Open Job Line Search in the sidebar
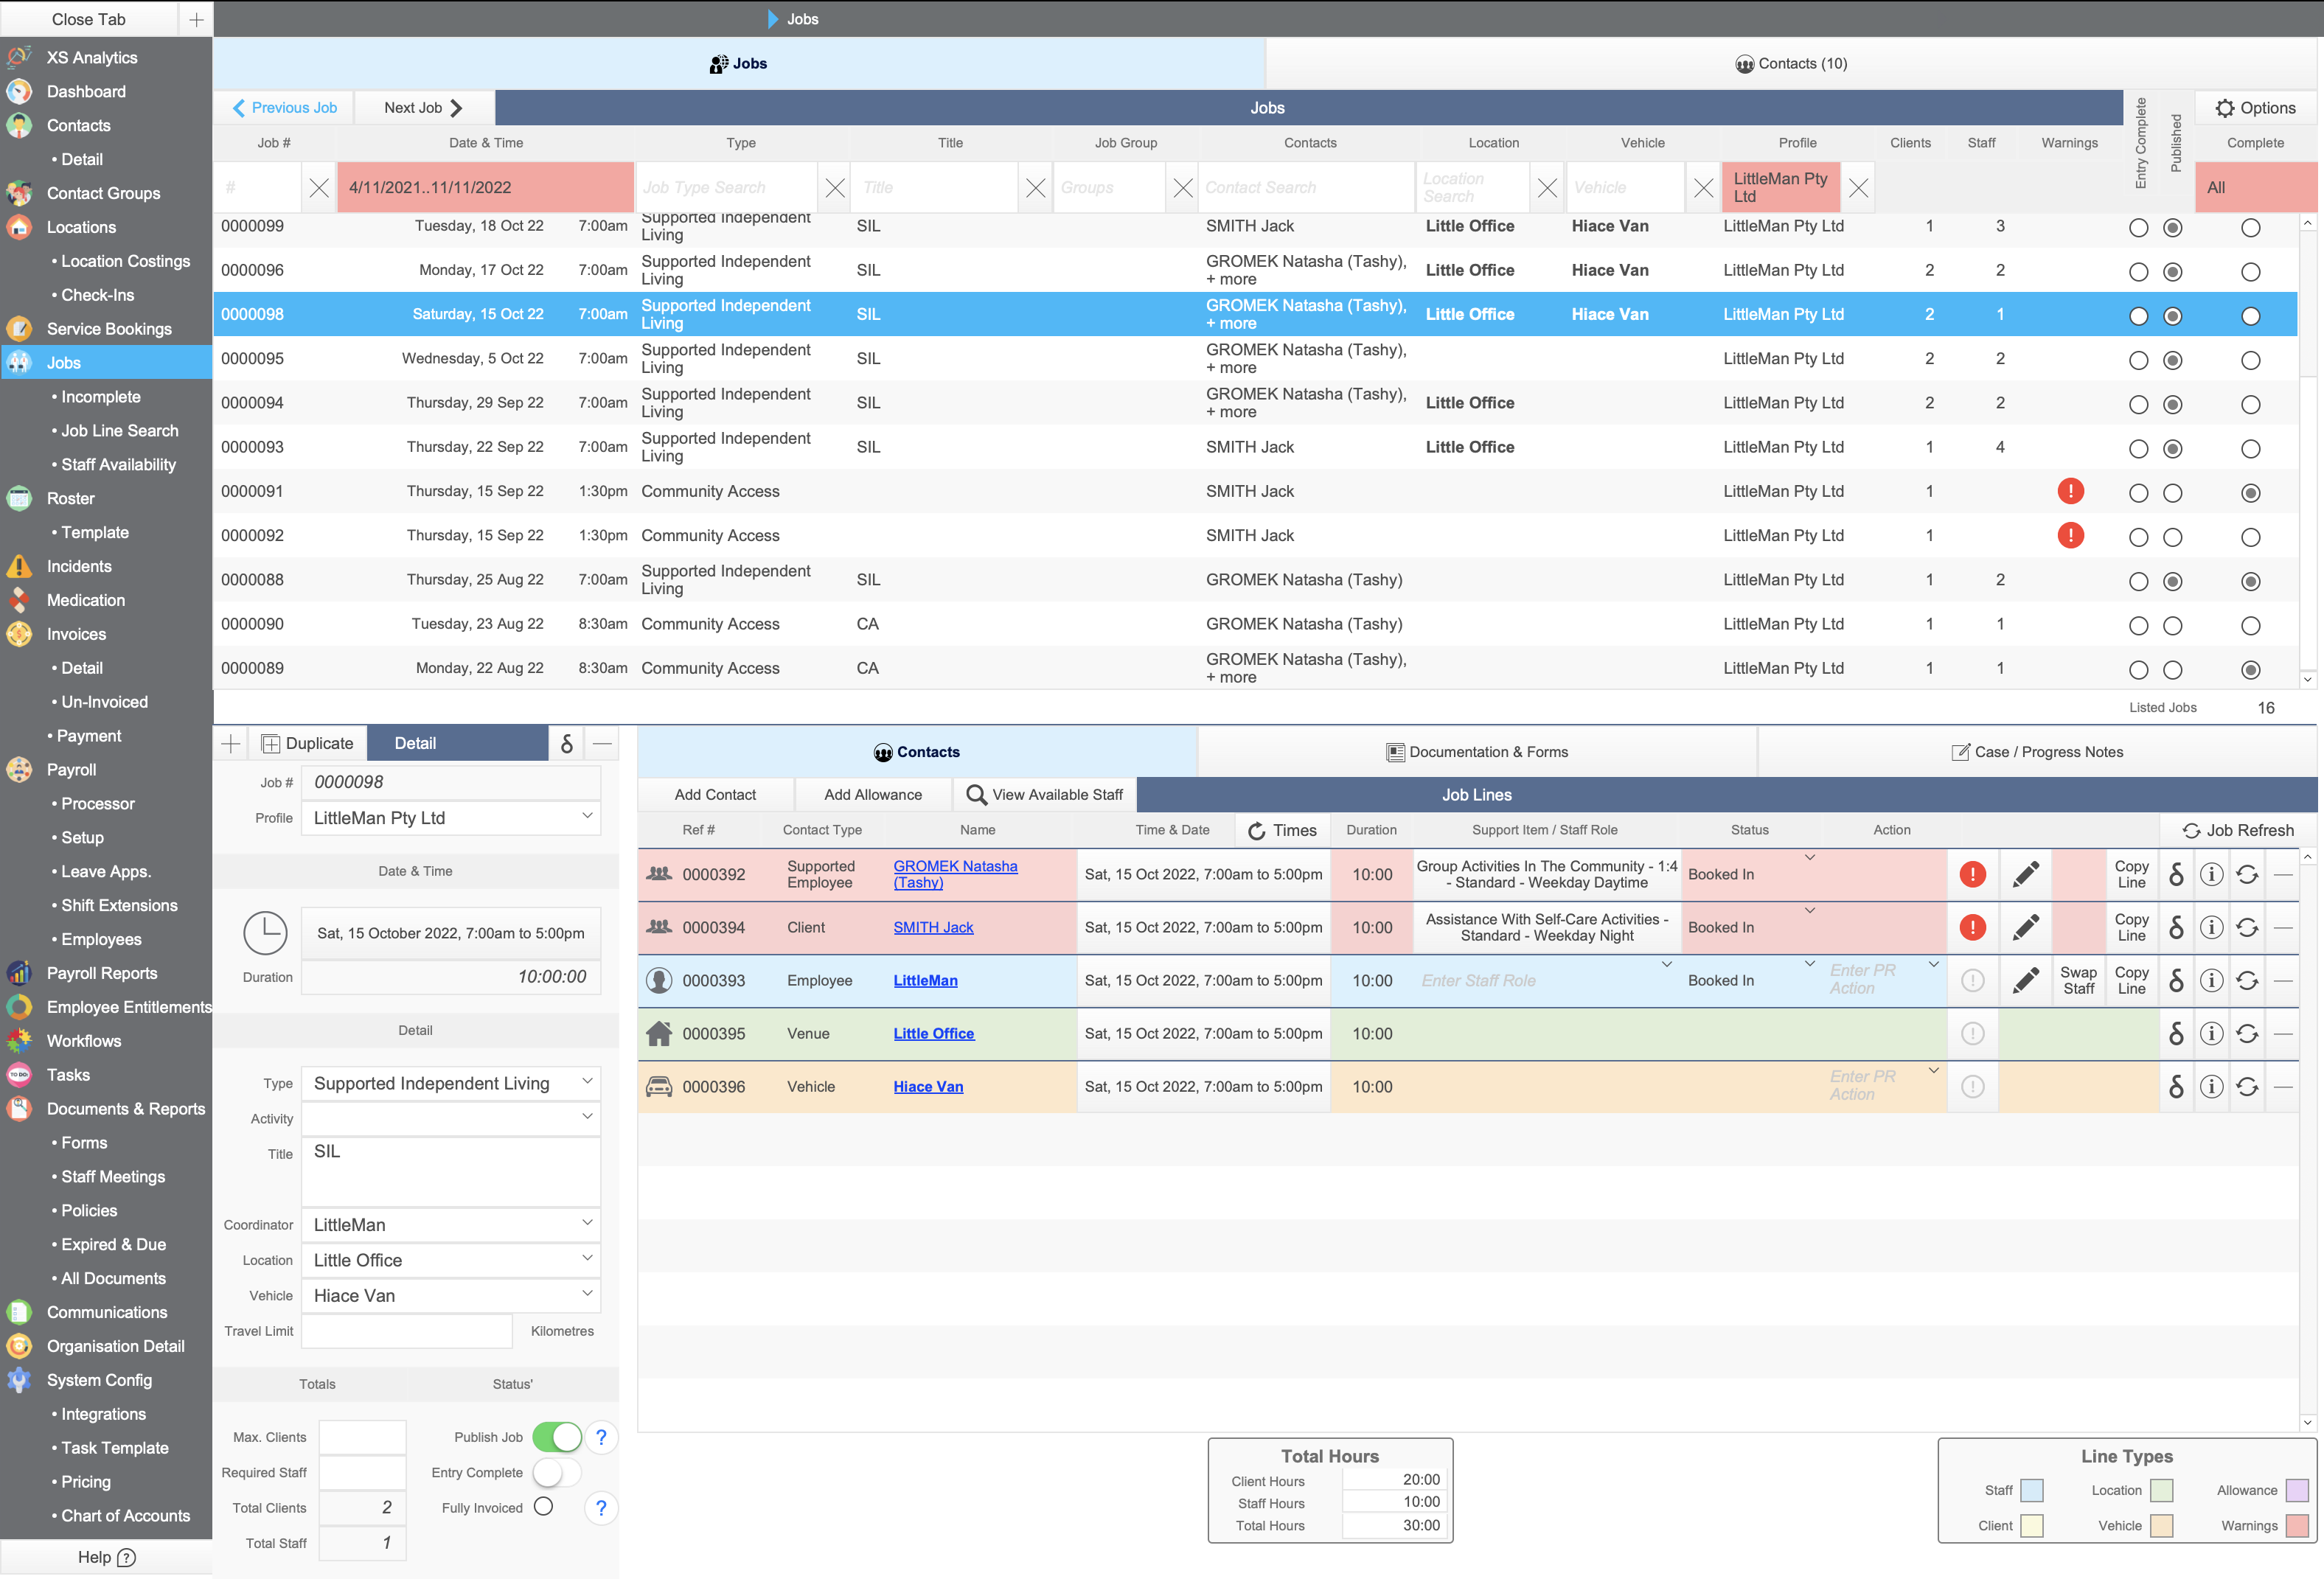The image size is (2324, 1579). coord(120,431)
